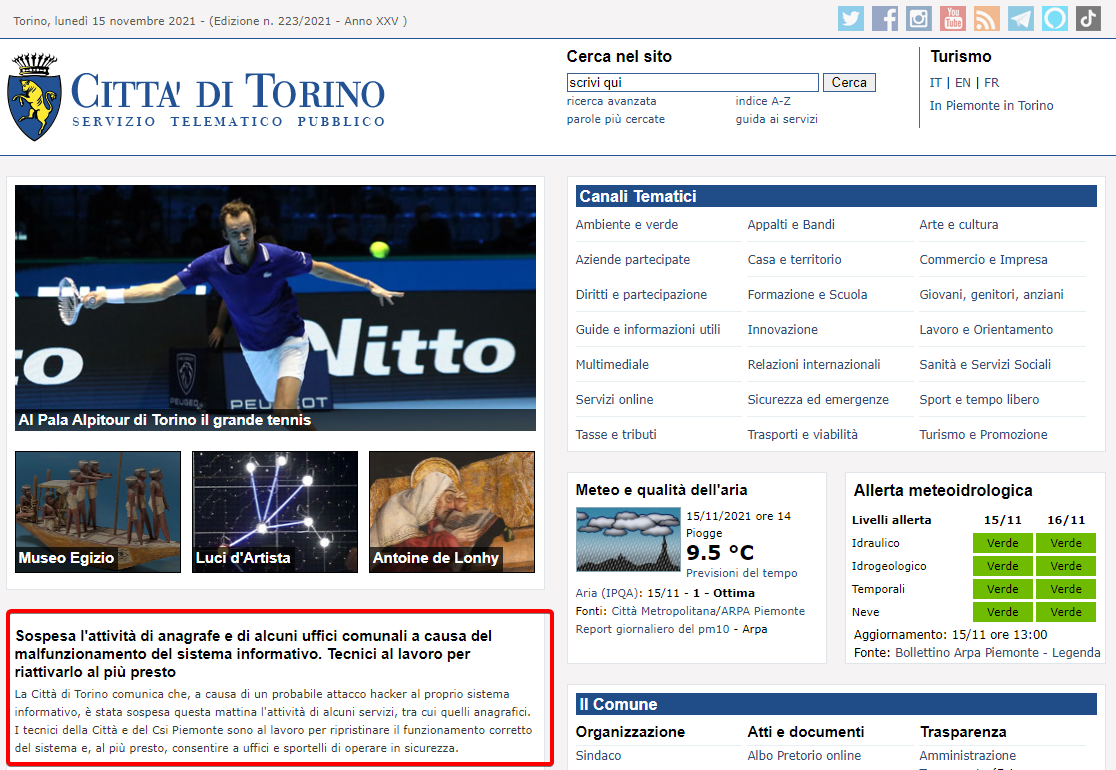This screenshot has width=1116, height=770.
Task: Open the Museo Egizio thumbnail
Action: (x=98, y=512)
